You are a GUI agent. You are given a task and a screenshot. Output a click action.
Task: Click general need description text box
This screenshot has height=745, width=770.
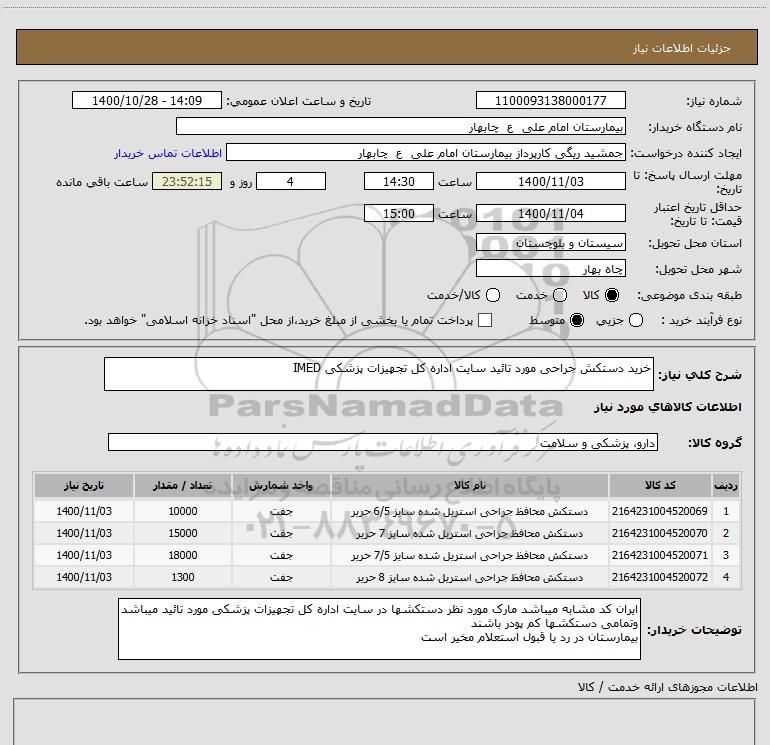tap(379, 374)
